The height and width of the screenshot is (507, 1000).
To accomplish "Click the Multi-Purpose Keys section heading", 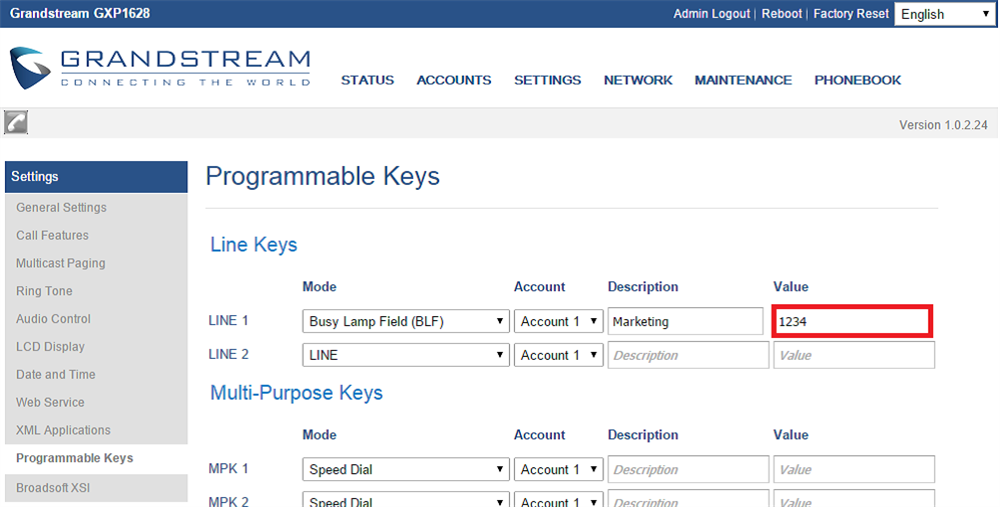I will tap(297, 393).
